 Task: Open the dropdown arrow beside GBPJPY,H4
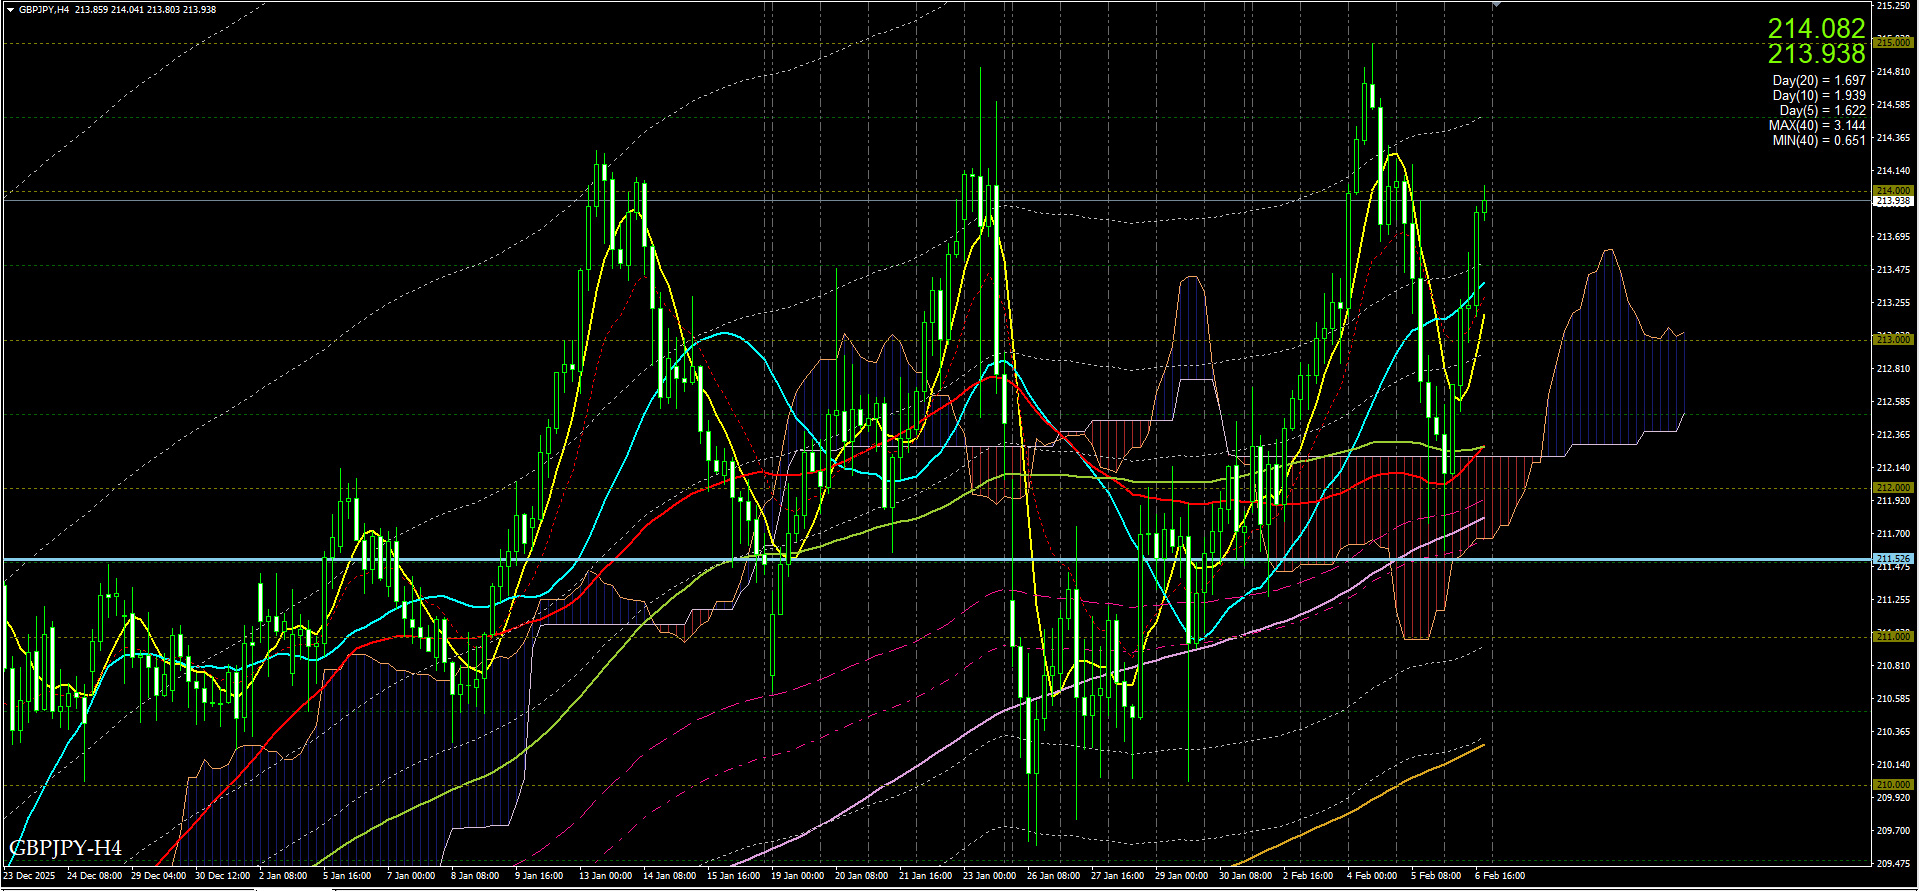[10, 10]
